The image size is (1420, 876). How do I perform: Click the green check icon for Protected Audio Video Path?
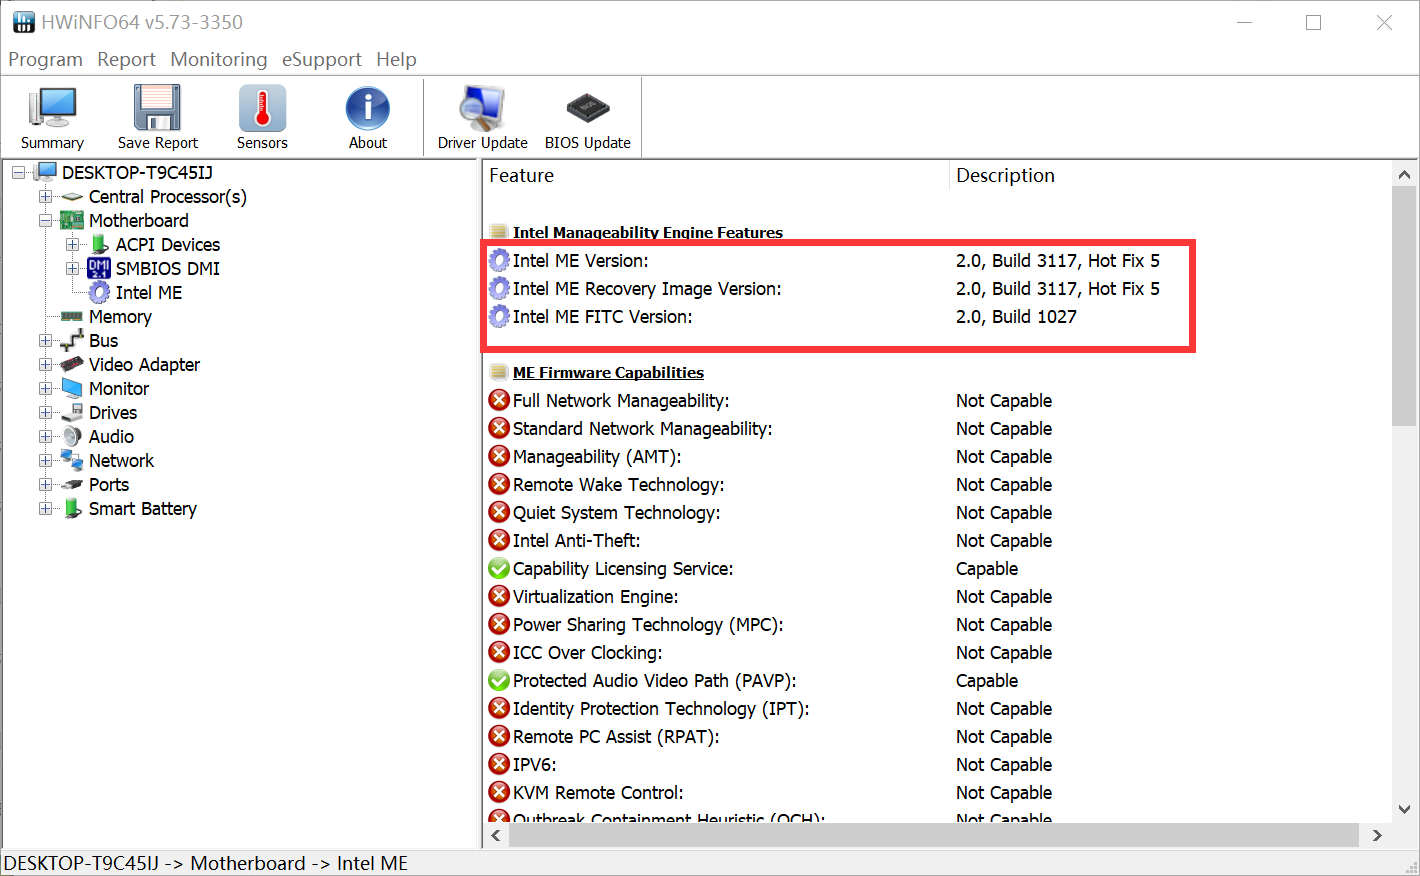(499, 681)
